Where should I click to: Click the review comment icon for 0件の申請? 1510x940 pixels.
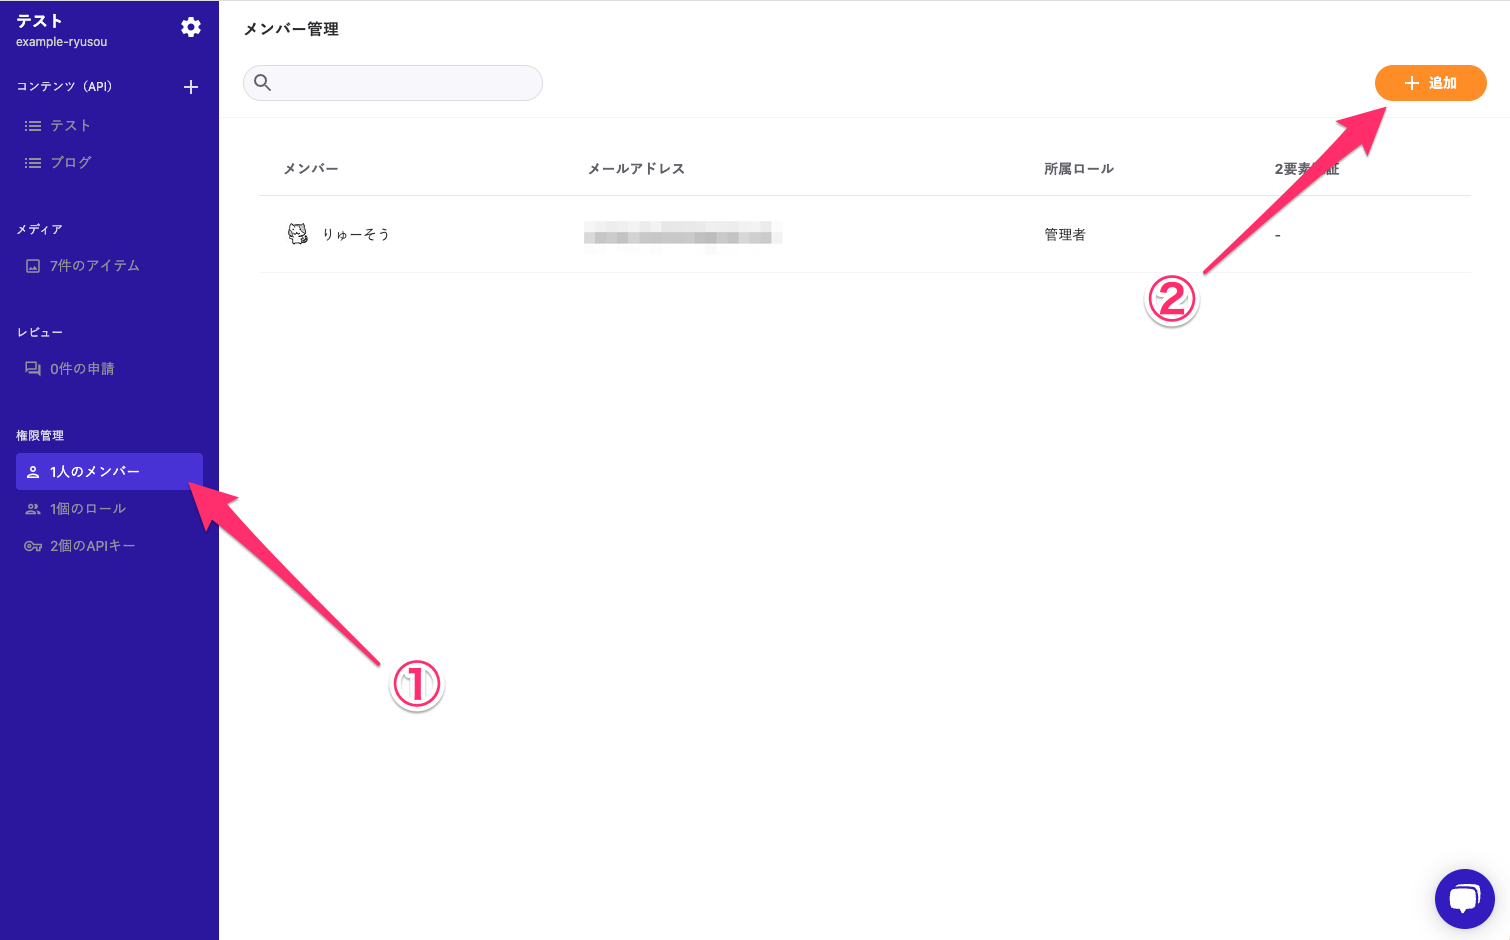click(33, 369)
